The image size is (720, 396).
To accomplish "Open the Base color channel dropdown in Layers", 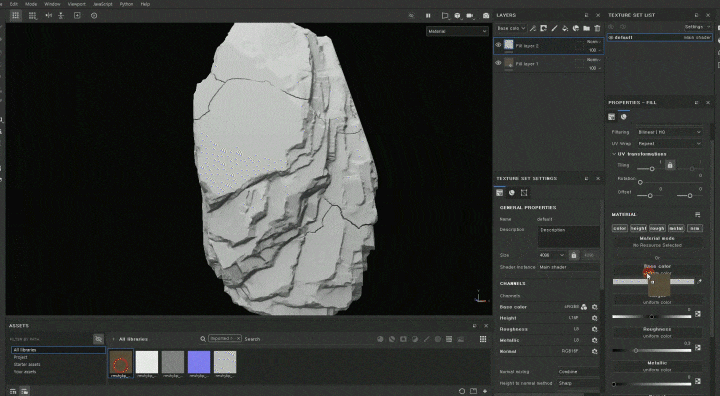I will tap(511, 28).
